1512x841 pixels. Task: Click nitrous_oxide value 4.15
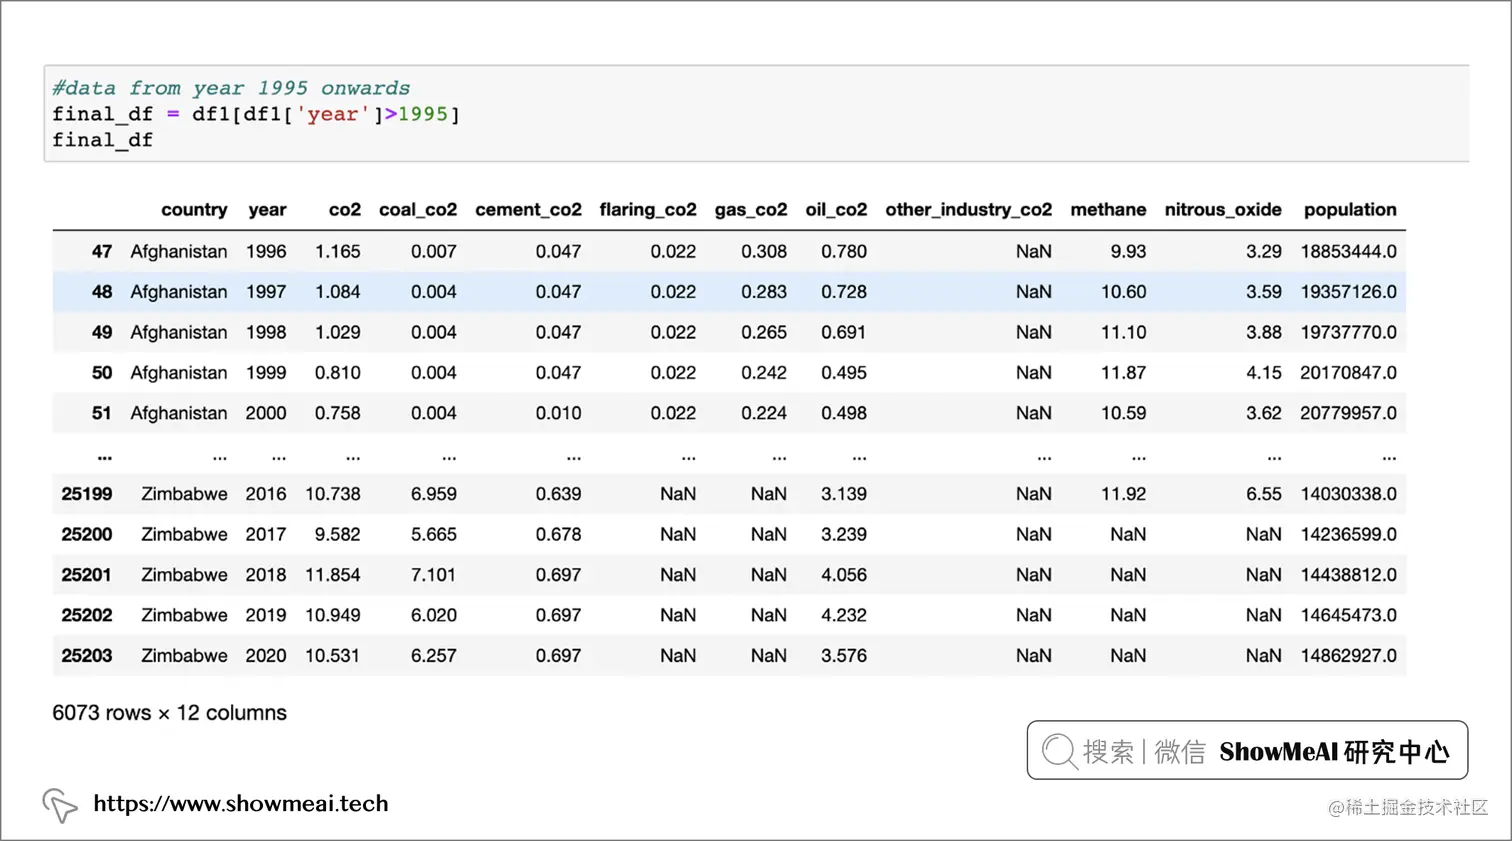click(x=1263, y=373)
